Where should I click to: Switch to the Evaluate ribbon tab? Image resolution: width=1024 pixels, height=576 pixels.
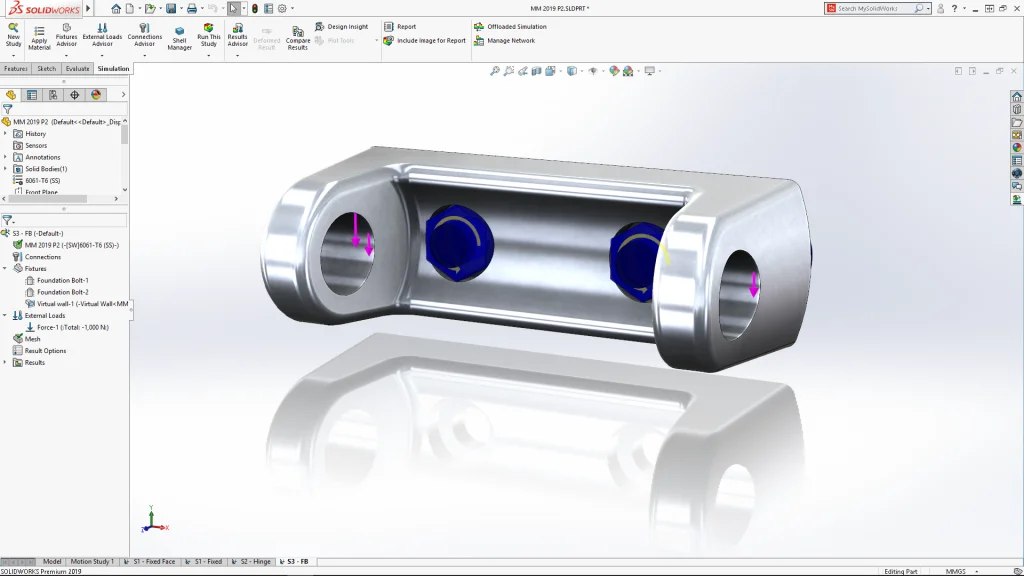coord(77,69)
